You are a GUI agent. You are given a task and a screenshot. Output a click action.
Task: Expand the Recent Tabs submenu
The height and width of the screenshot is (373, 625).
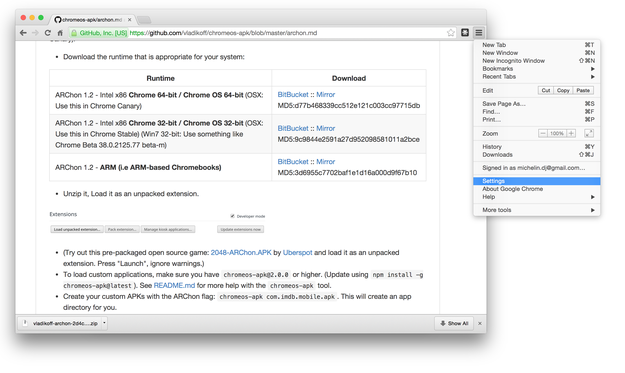537,77
